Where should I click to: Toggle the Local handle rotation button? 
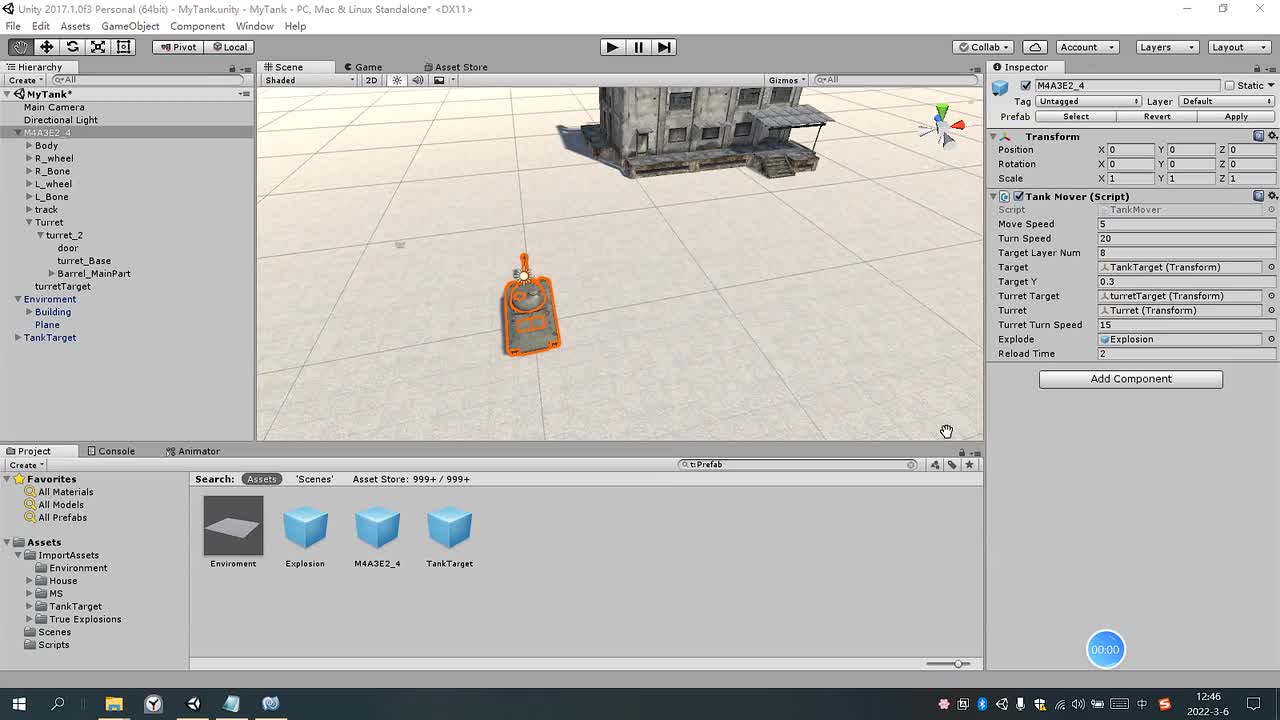pyautogui.click(x=229, y=47)
